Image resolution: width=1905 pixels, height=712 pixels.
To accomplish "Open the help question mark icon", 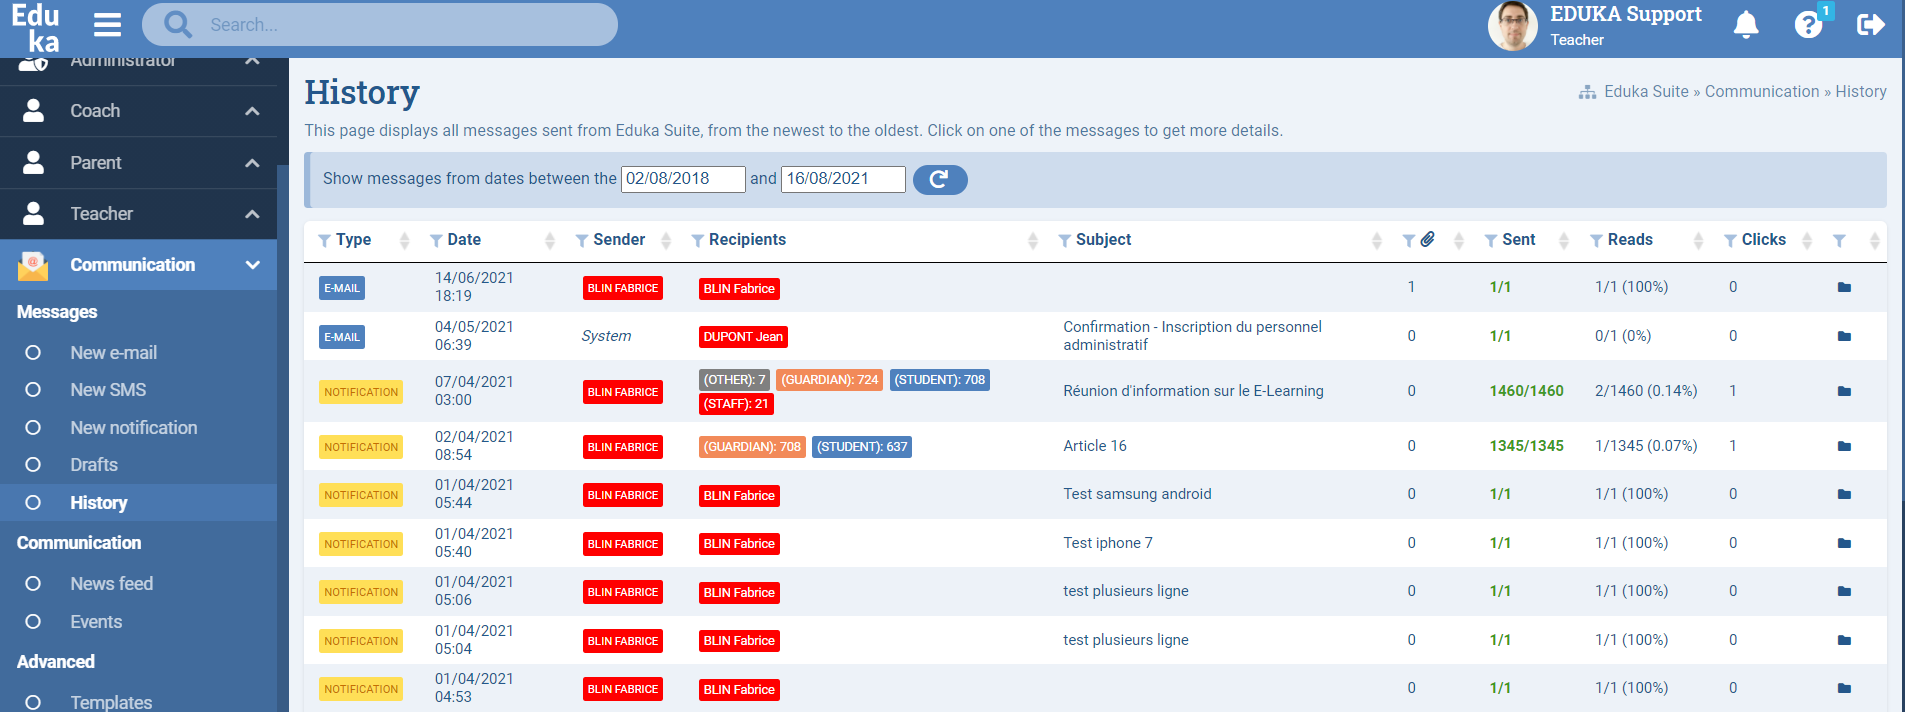I will point(1808,25).
